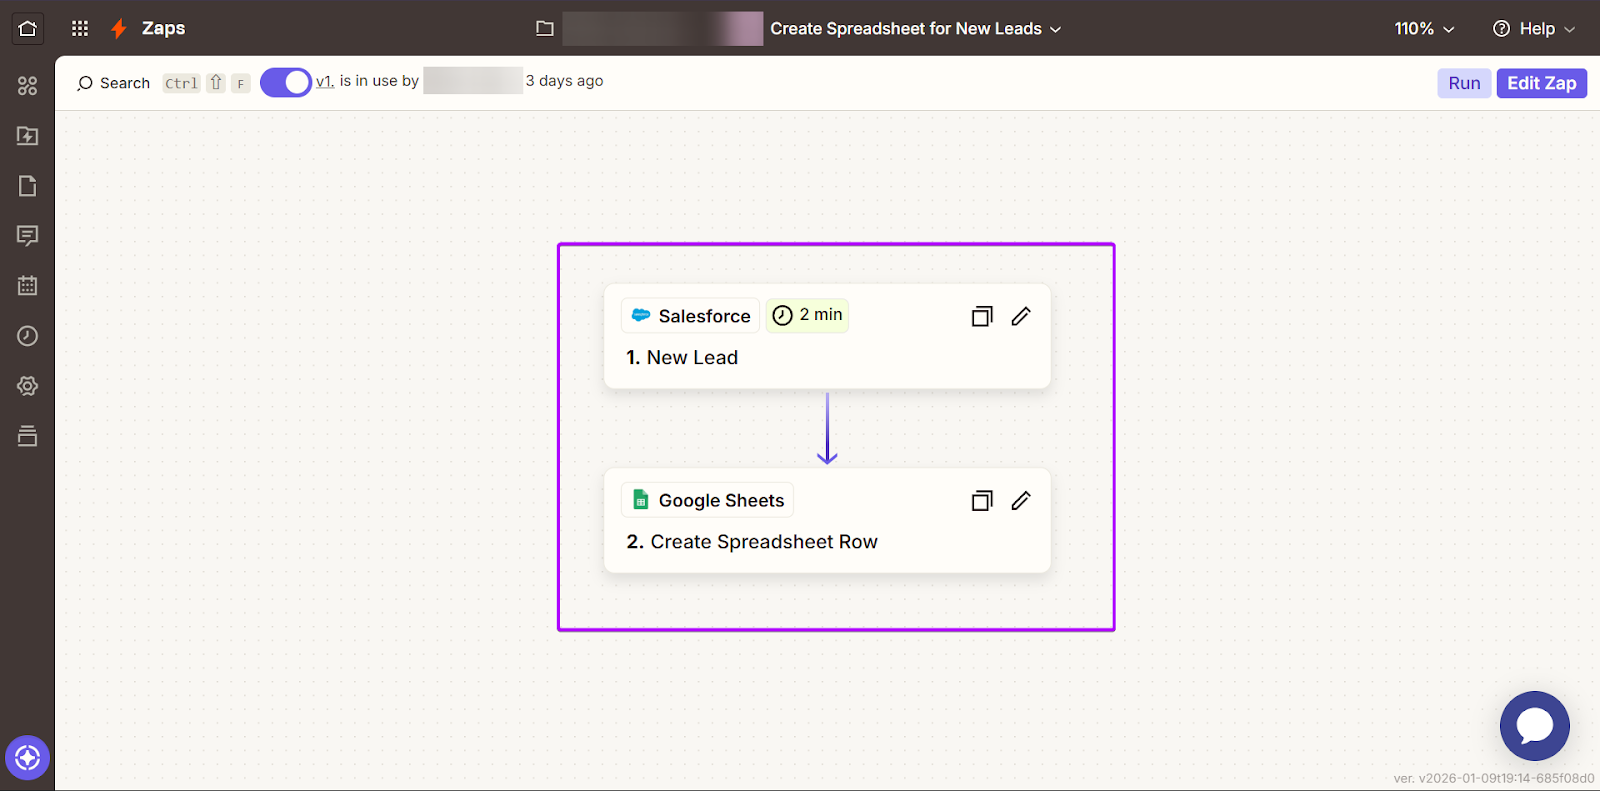Click the Edit Zap button
This screenshot has width=1600, height=791.
(x=1541, y=83)
